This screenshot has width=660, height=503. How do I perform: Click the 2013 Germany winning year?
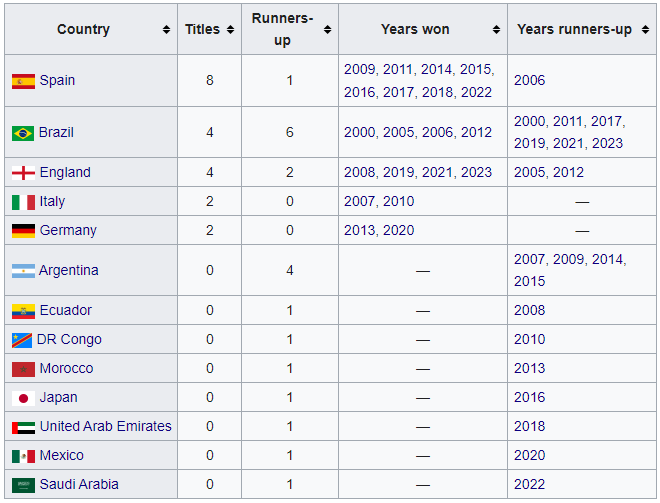coord(359,231)
